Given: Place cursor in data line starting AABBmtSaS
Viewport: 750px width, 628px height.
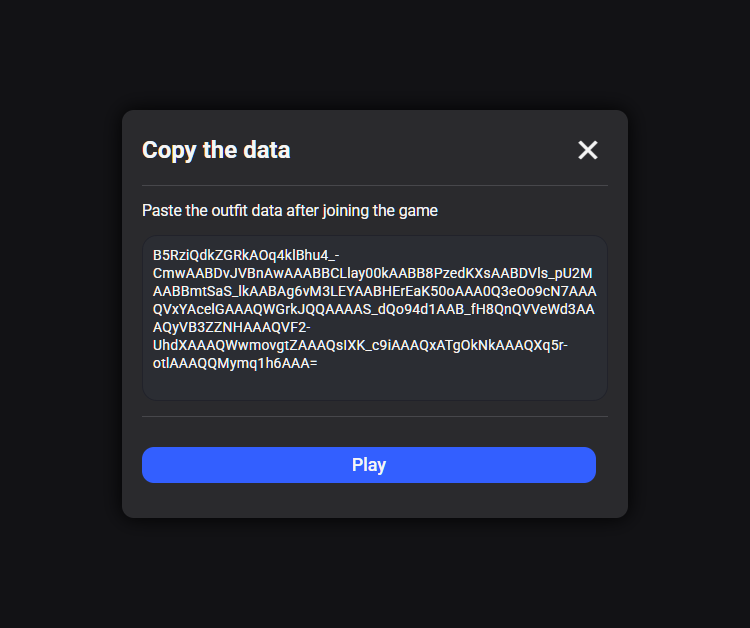Looking at the screenshot, I should point(375,291).
